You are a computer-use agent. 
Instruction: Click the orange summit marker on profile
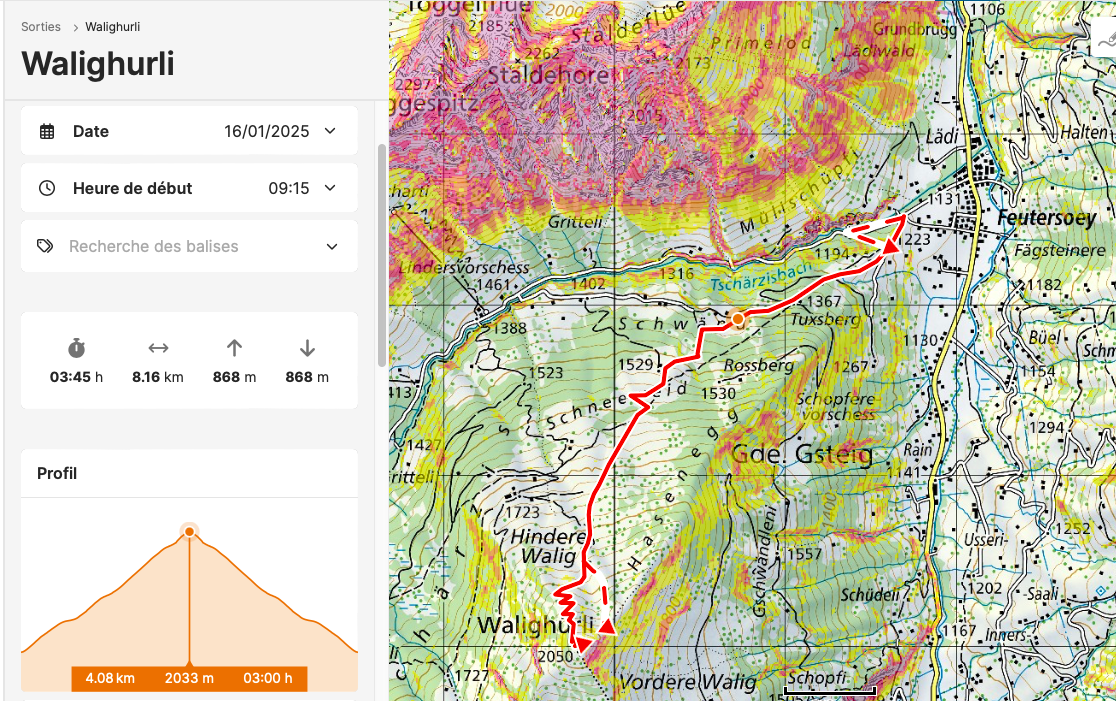189,531
